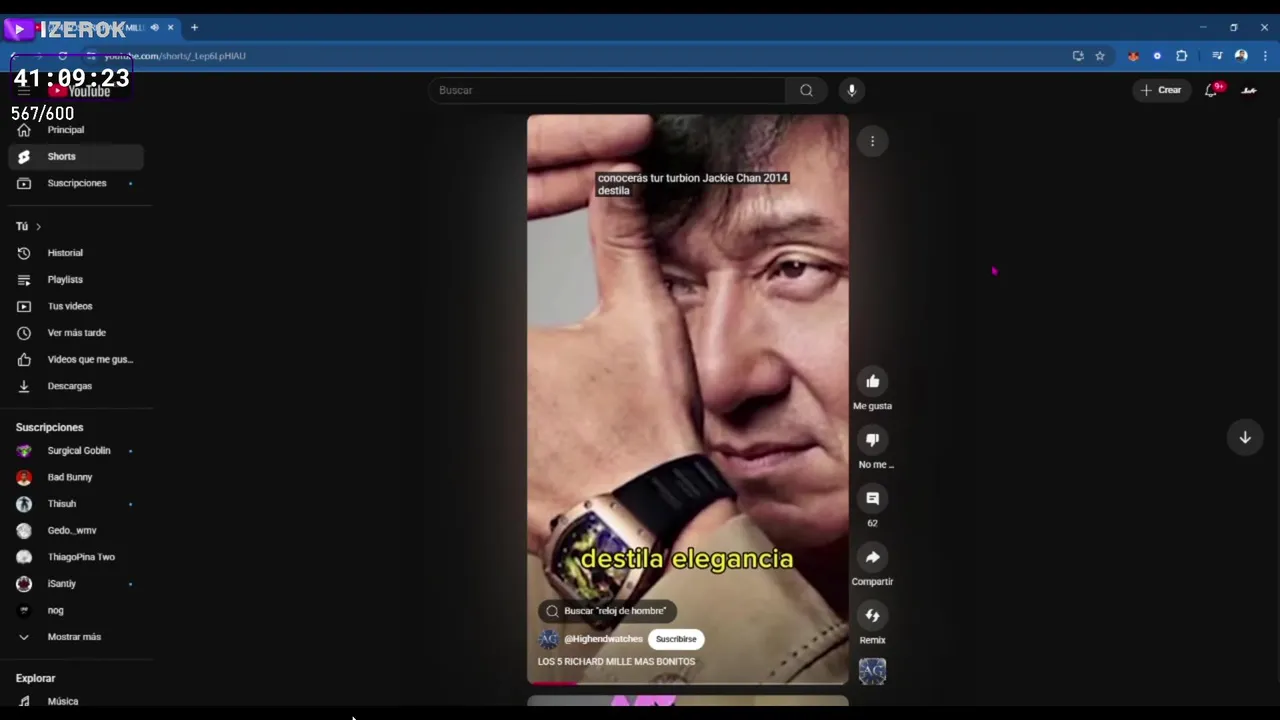Screen dimensions: 1280x720
Task: Open Playlists
Action: pos(76,280)
